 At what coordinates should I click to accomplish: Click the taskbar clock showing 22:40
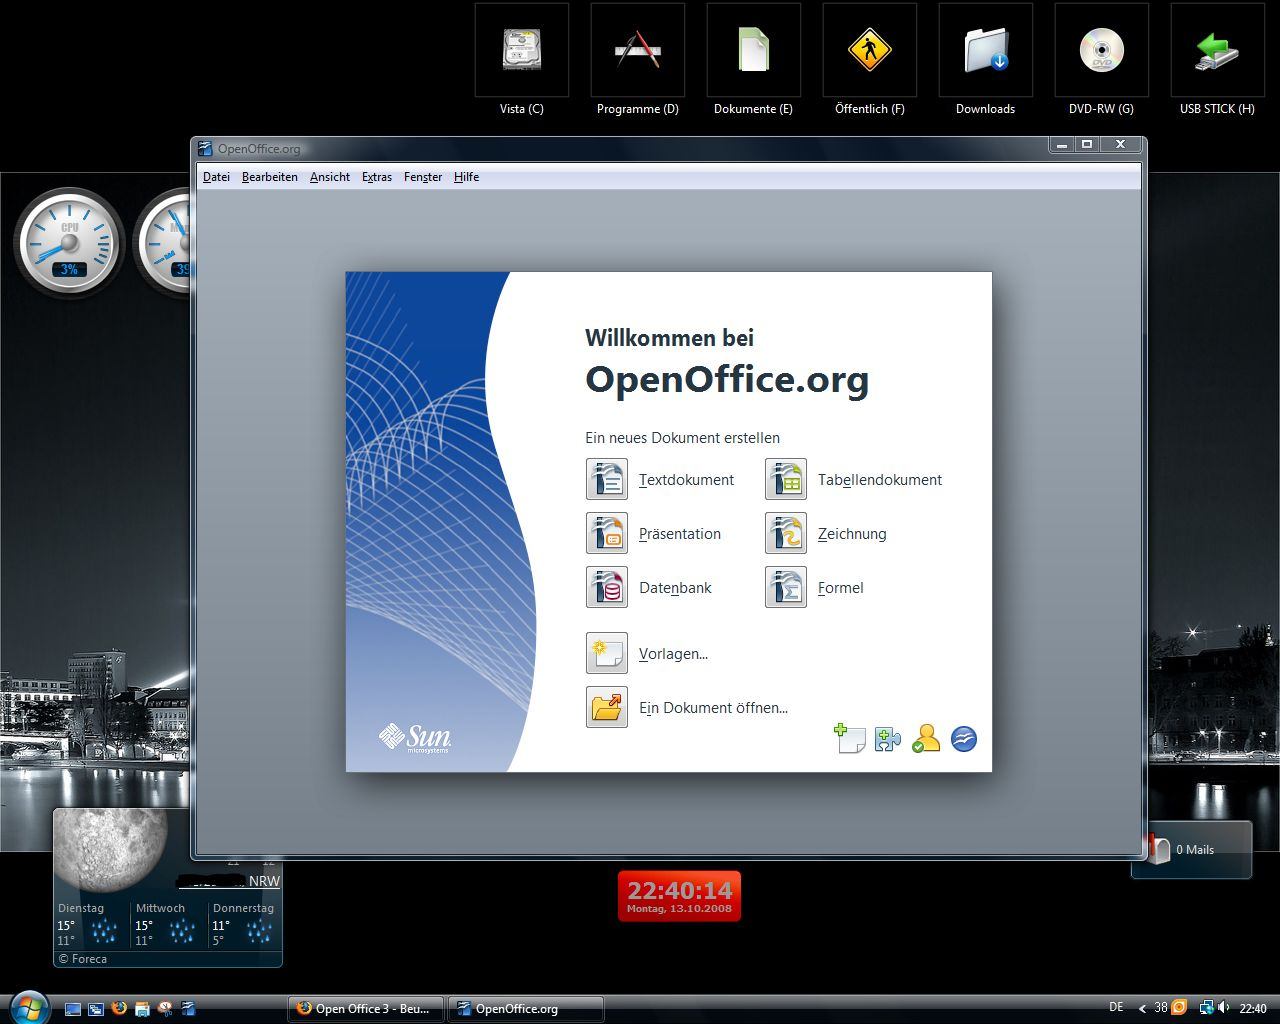[x=1253, y=1008]
